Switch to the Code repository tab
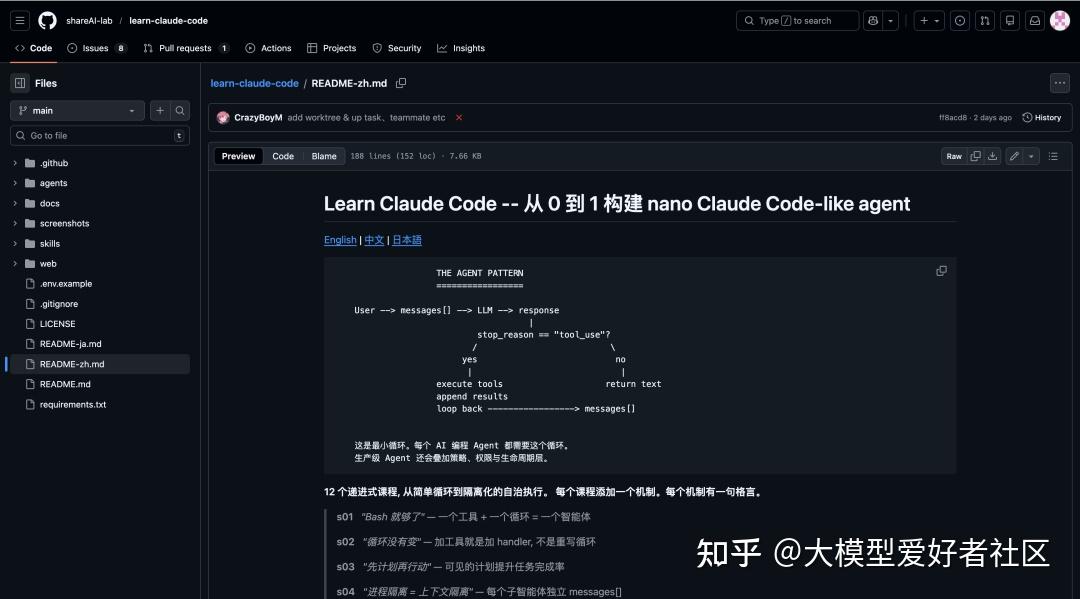The height and width of the screenshot is (599, 1080). coord(33,48)
